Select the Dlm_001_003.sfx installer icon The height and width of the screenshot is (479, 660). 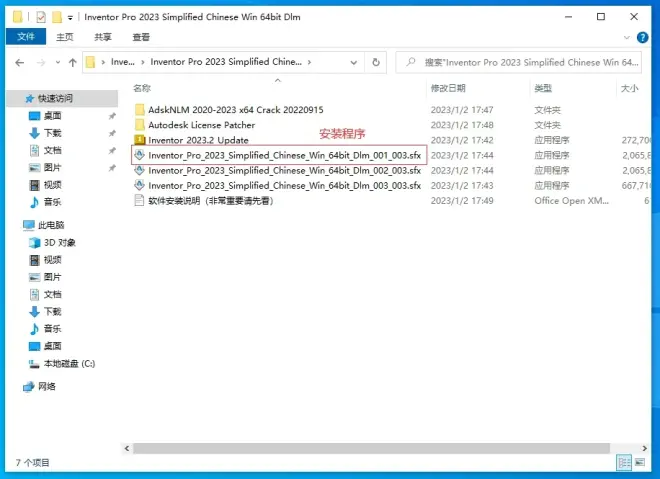[x=139, y=154]
